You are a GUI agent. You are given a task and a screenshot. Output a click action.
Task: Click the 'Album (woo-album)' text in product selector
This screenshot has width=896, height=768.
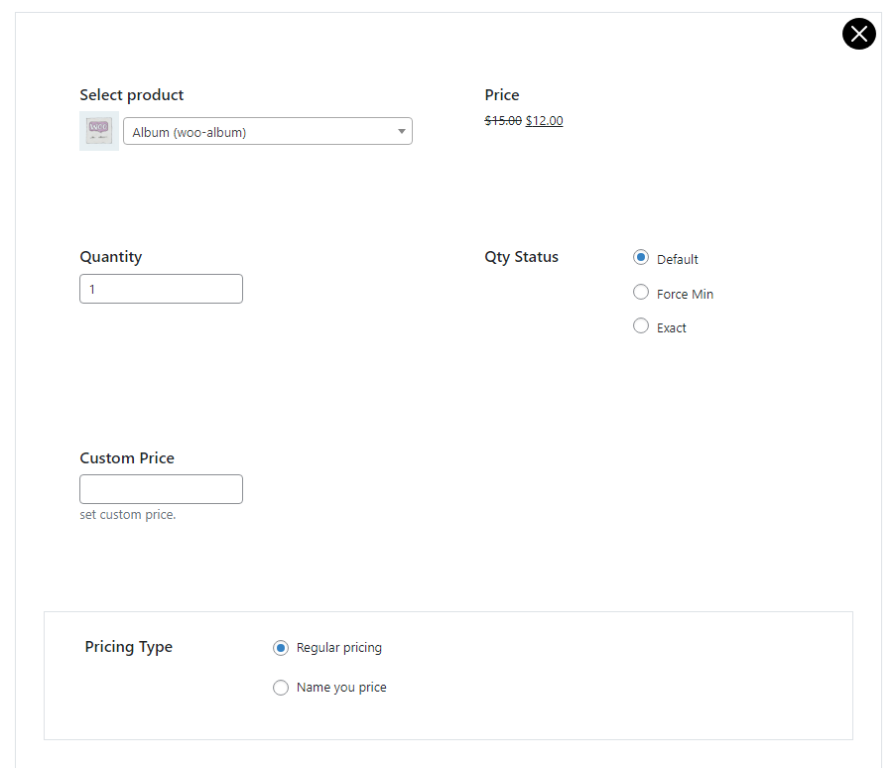click(189, 132)
